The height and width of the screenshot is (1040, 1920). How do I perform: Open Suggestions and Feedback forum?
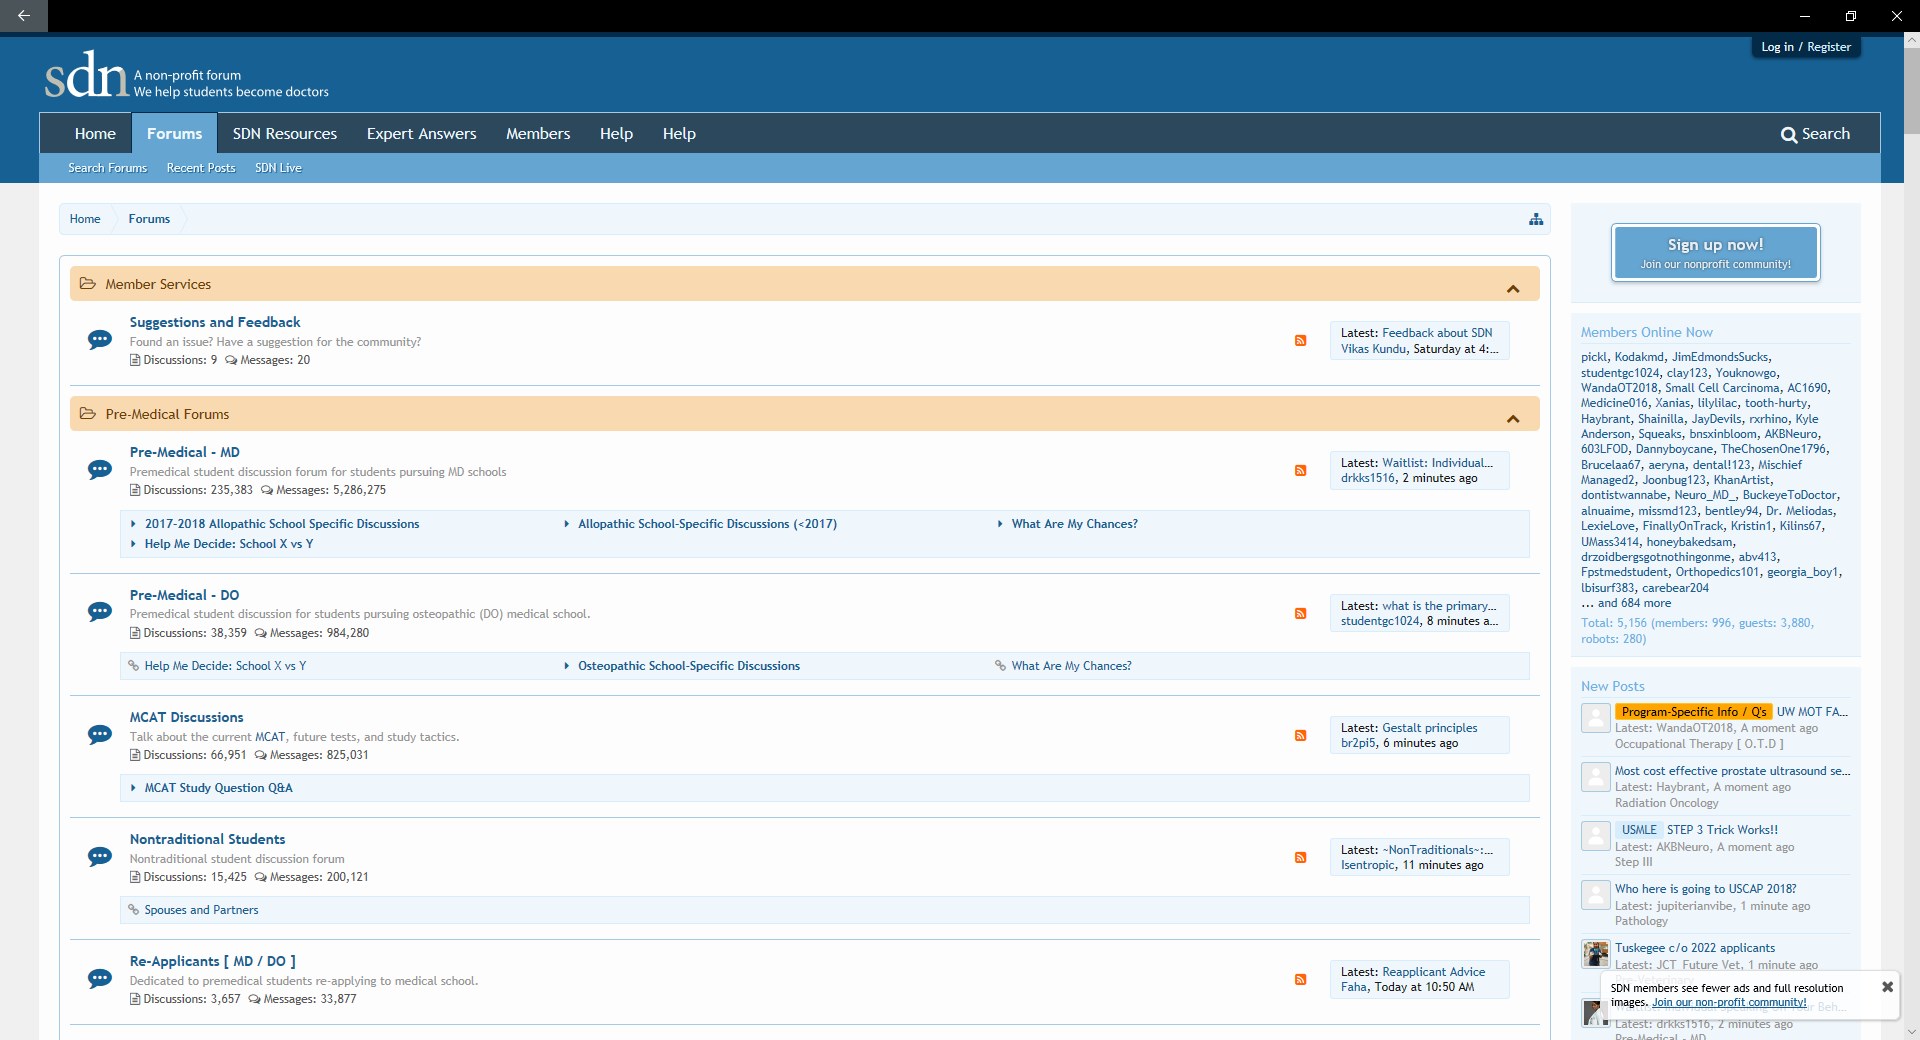tap(215, 322)
